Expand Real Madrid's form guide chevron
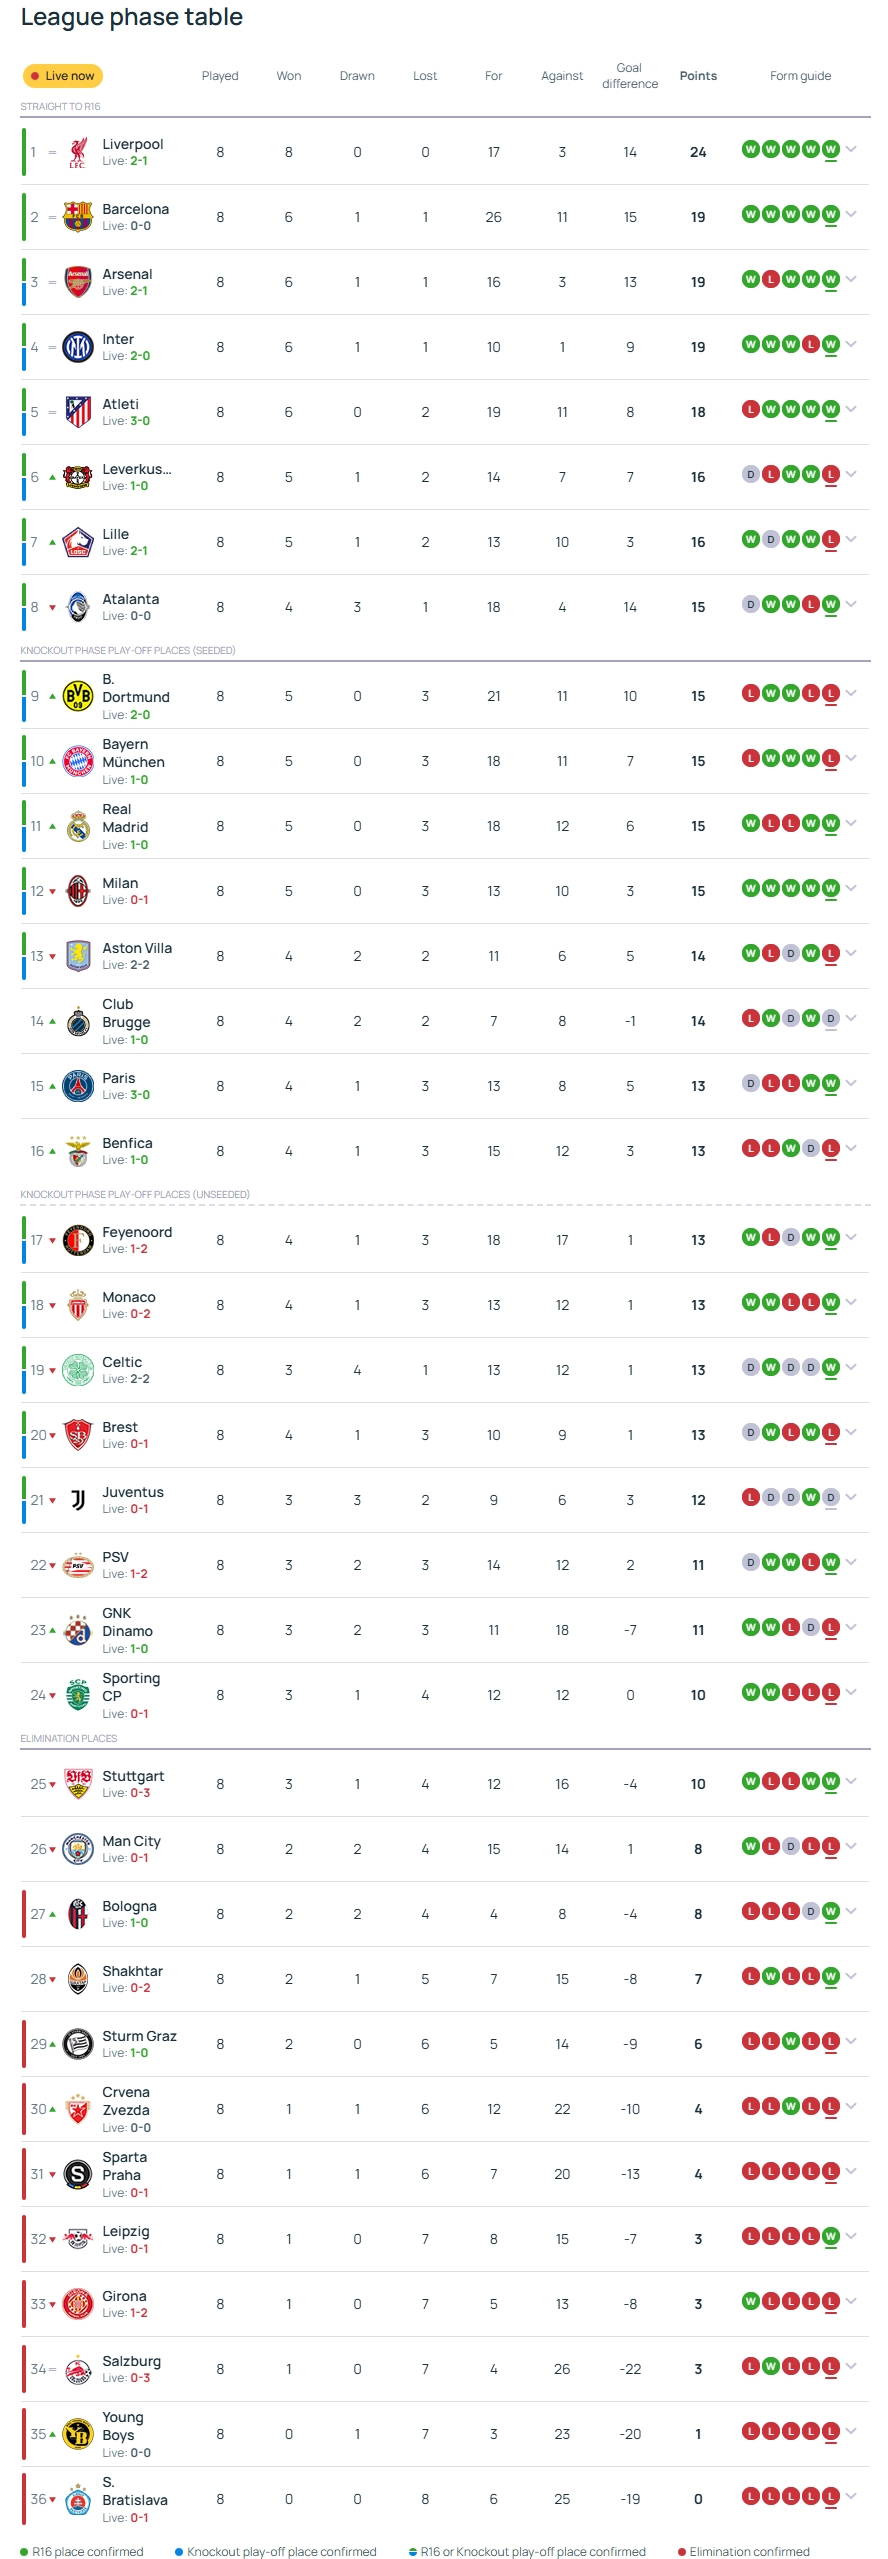The width and height of the screenshot is (888, 2559). [851, 823]
